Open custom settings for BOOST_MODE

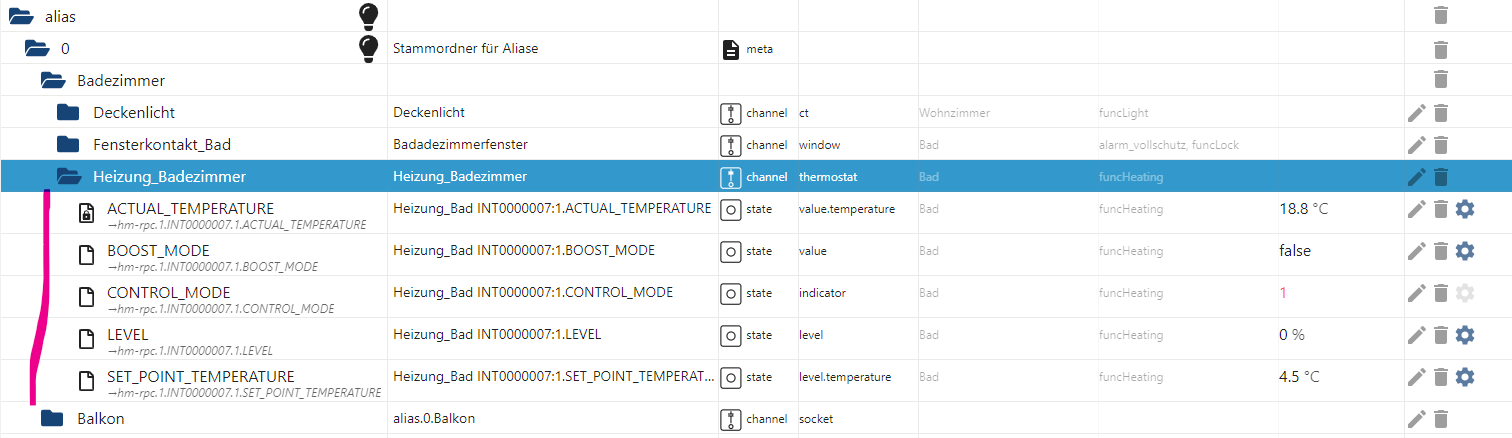point(1465,251)
